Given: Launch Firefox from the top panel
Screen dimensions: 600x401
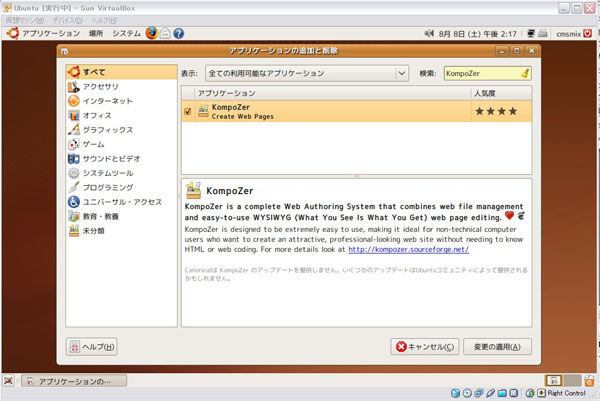Looking at the screenshot, I should coord(152,33).
